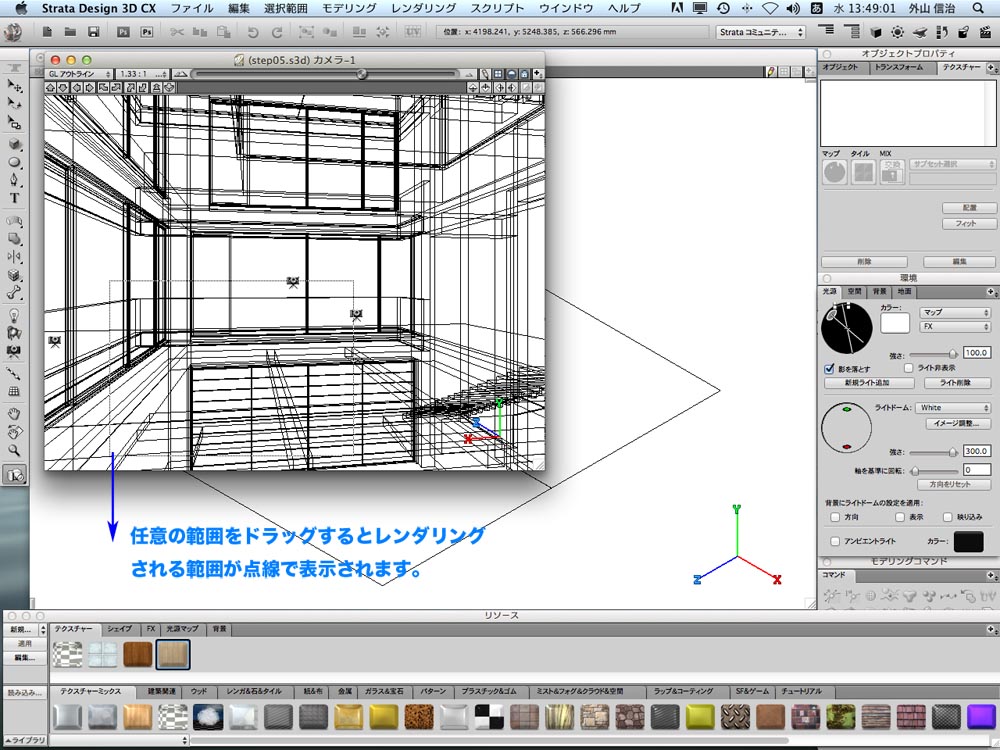Open the ライトドーム White dropdown
The height and width of the screenshot is (750, 1000).
pos(953,408)
